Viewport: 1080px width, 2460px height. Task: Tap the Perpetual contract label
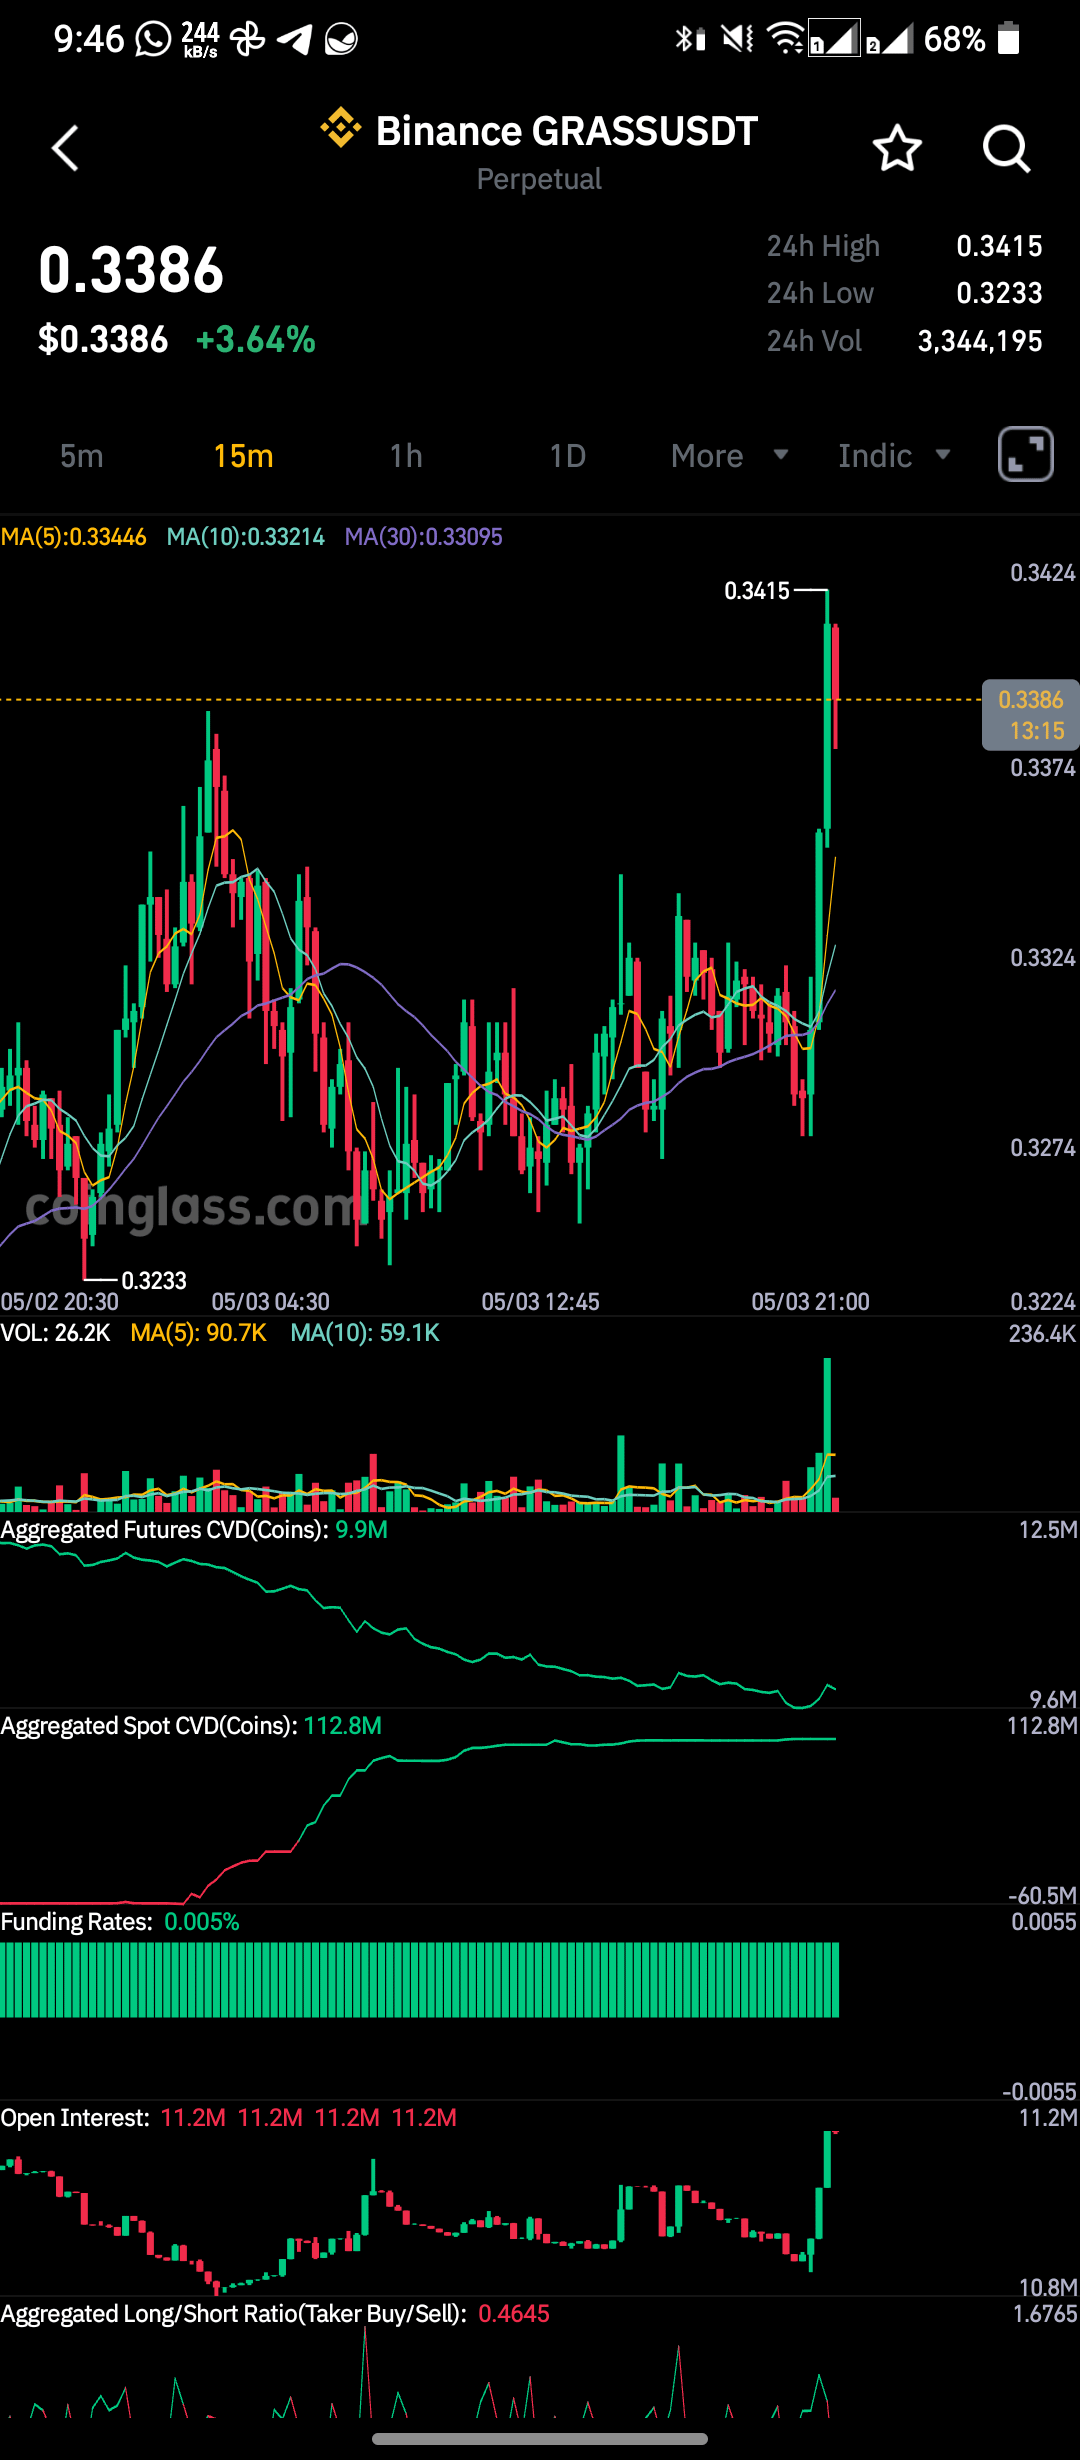(x=539, y=179)
